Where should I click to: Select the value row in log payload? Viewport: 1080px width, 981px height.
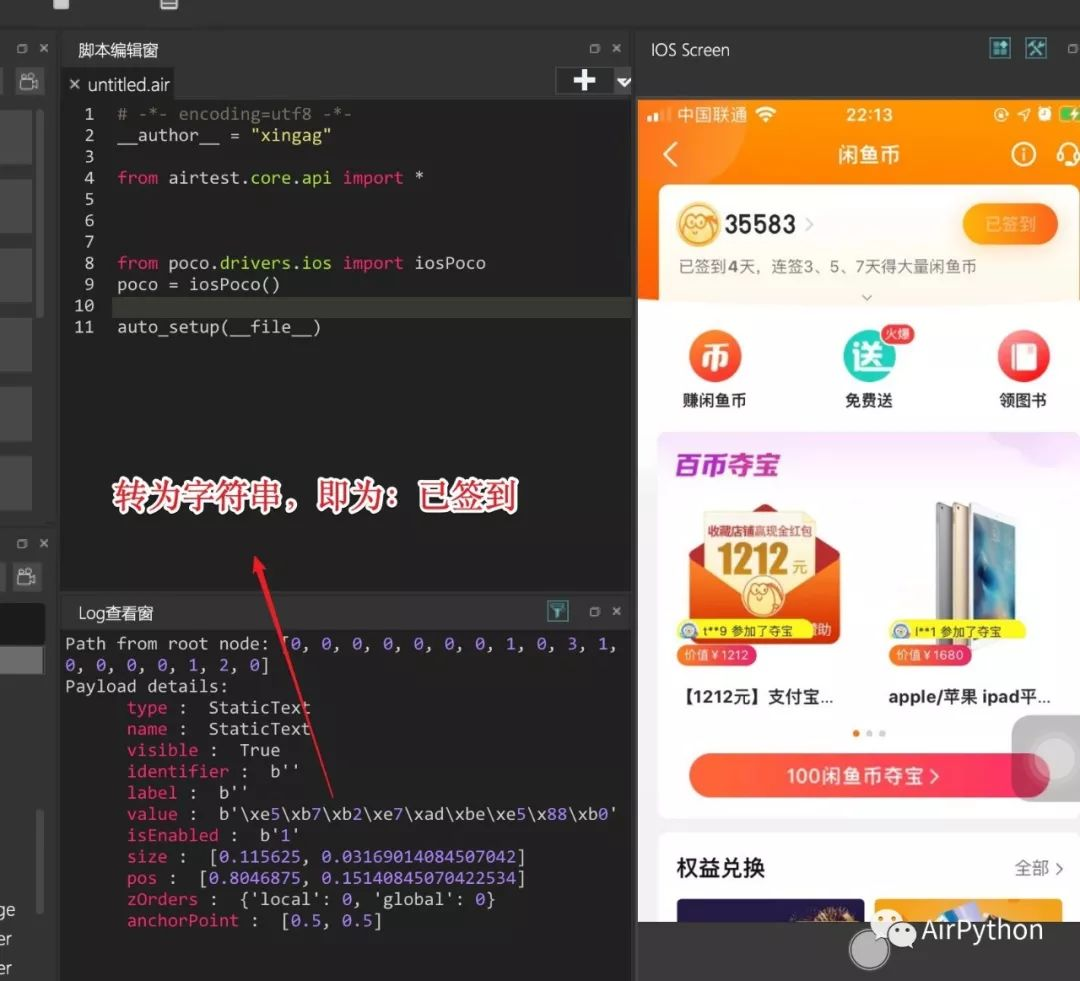(x=372, y=814)
